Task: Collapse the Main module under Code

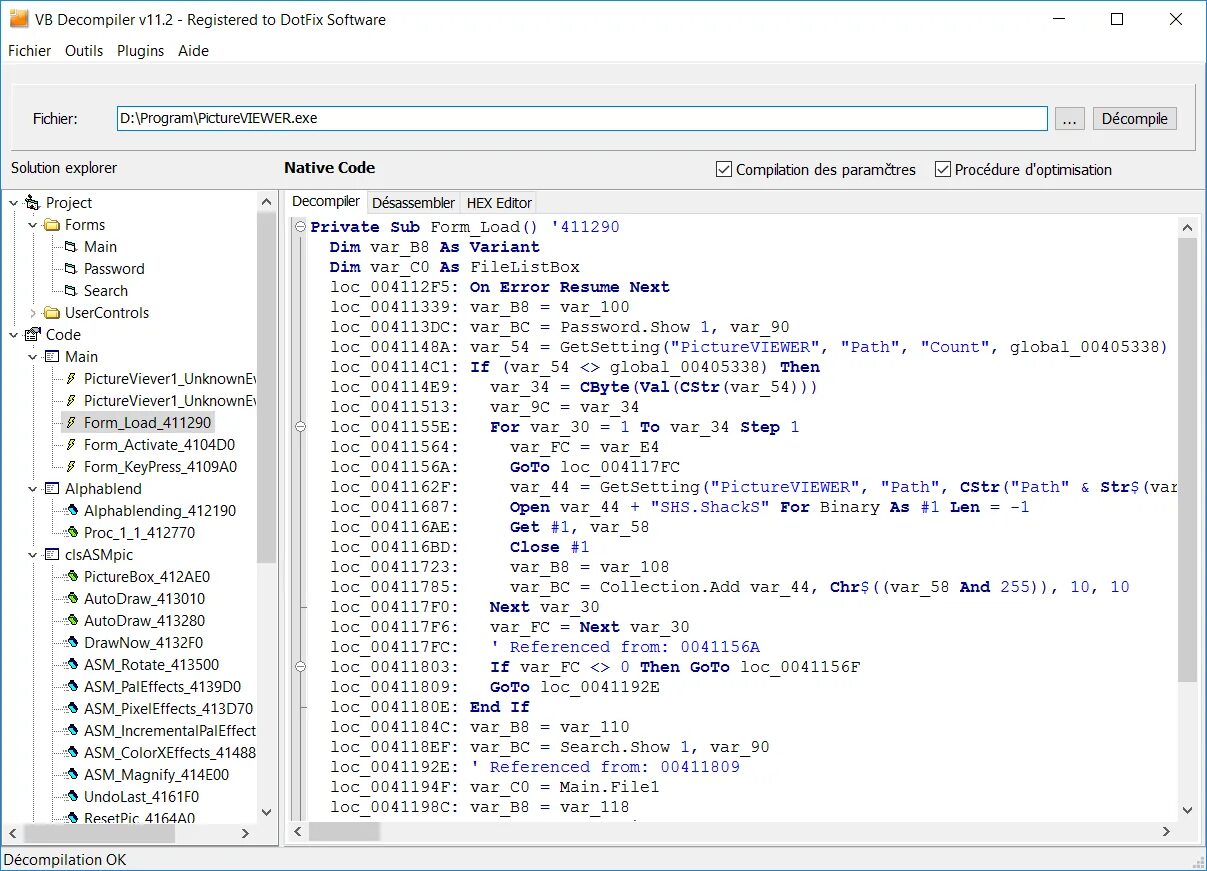Action: [x=32, y=357]
